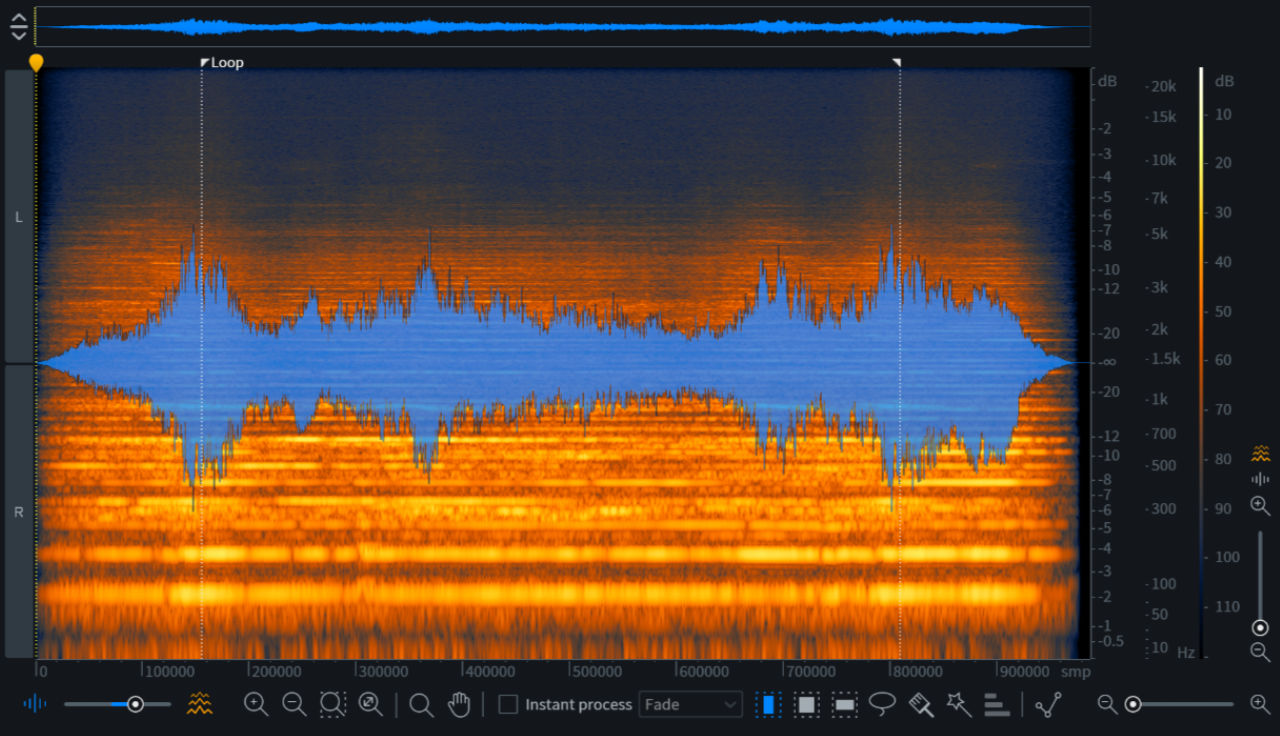The image size is (1280, 736).
Task: Click the loop end marker flag
Action: pos(897,62)
